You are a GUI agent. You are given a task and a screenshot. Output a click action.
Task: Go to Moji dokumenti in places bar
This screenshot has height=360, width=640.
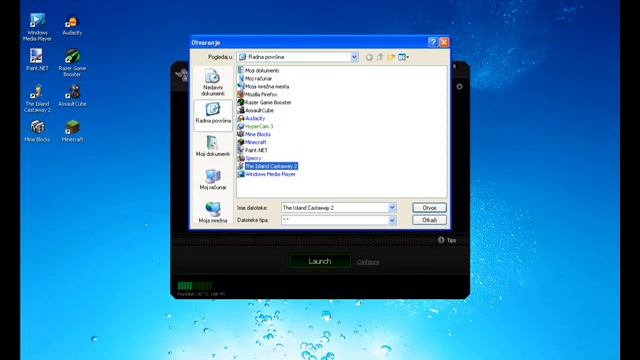(x=213, y=146)
